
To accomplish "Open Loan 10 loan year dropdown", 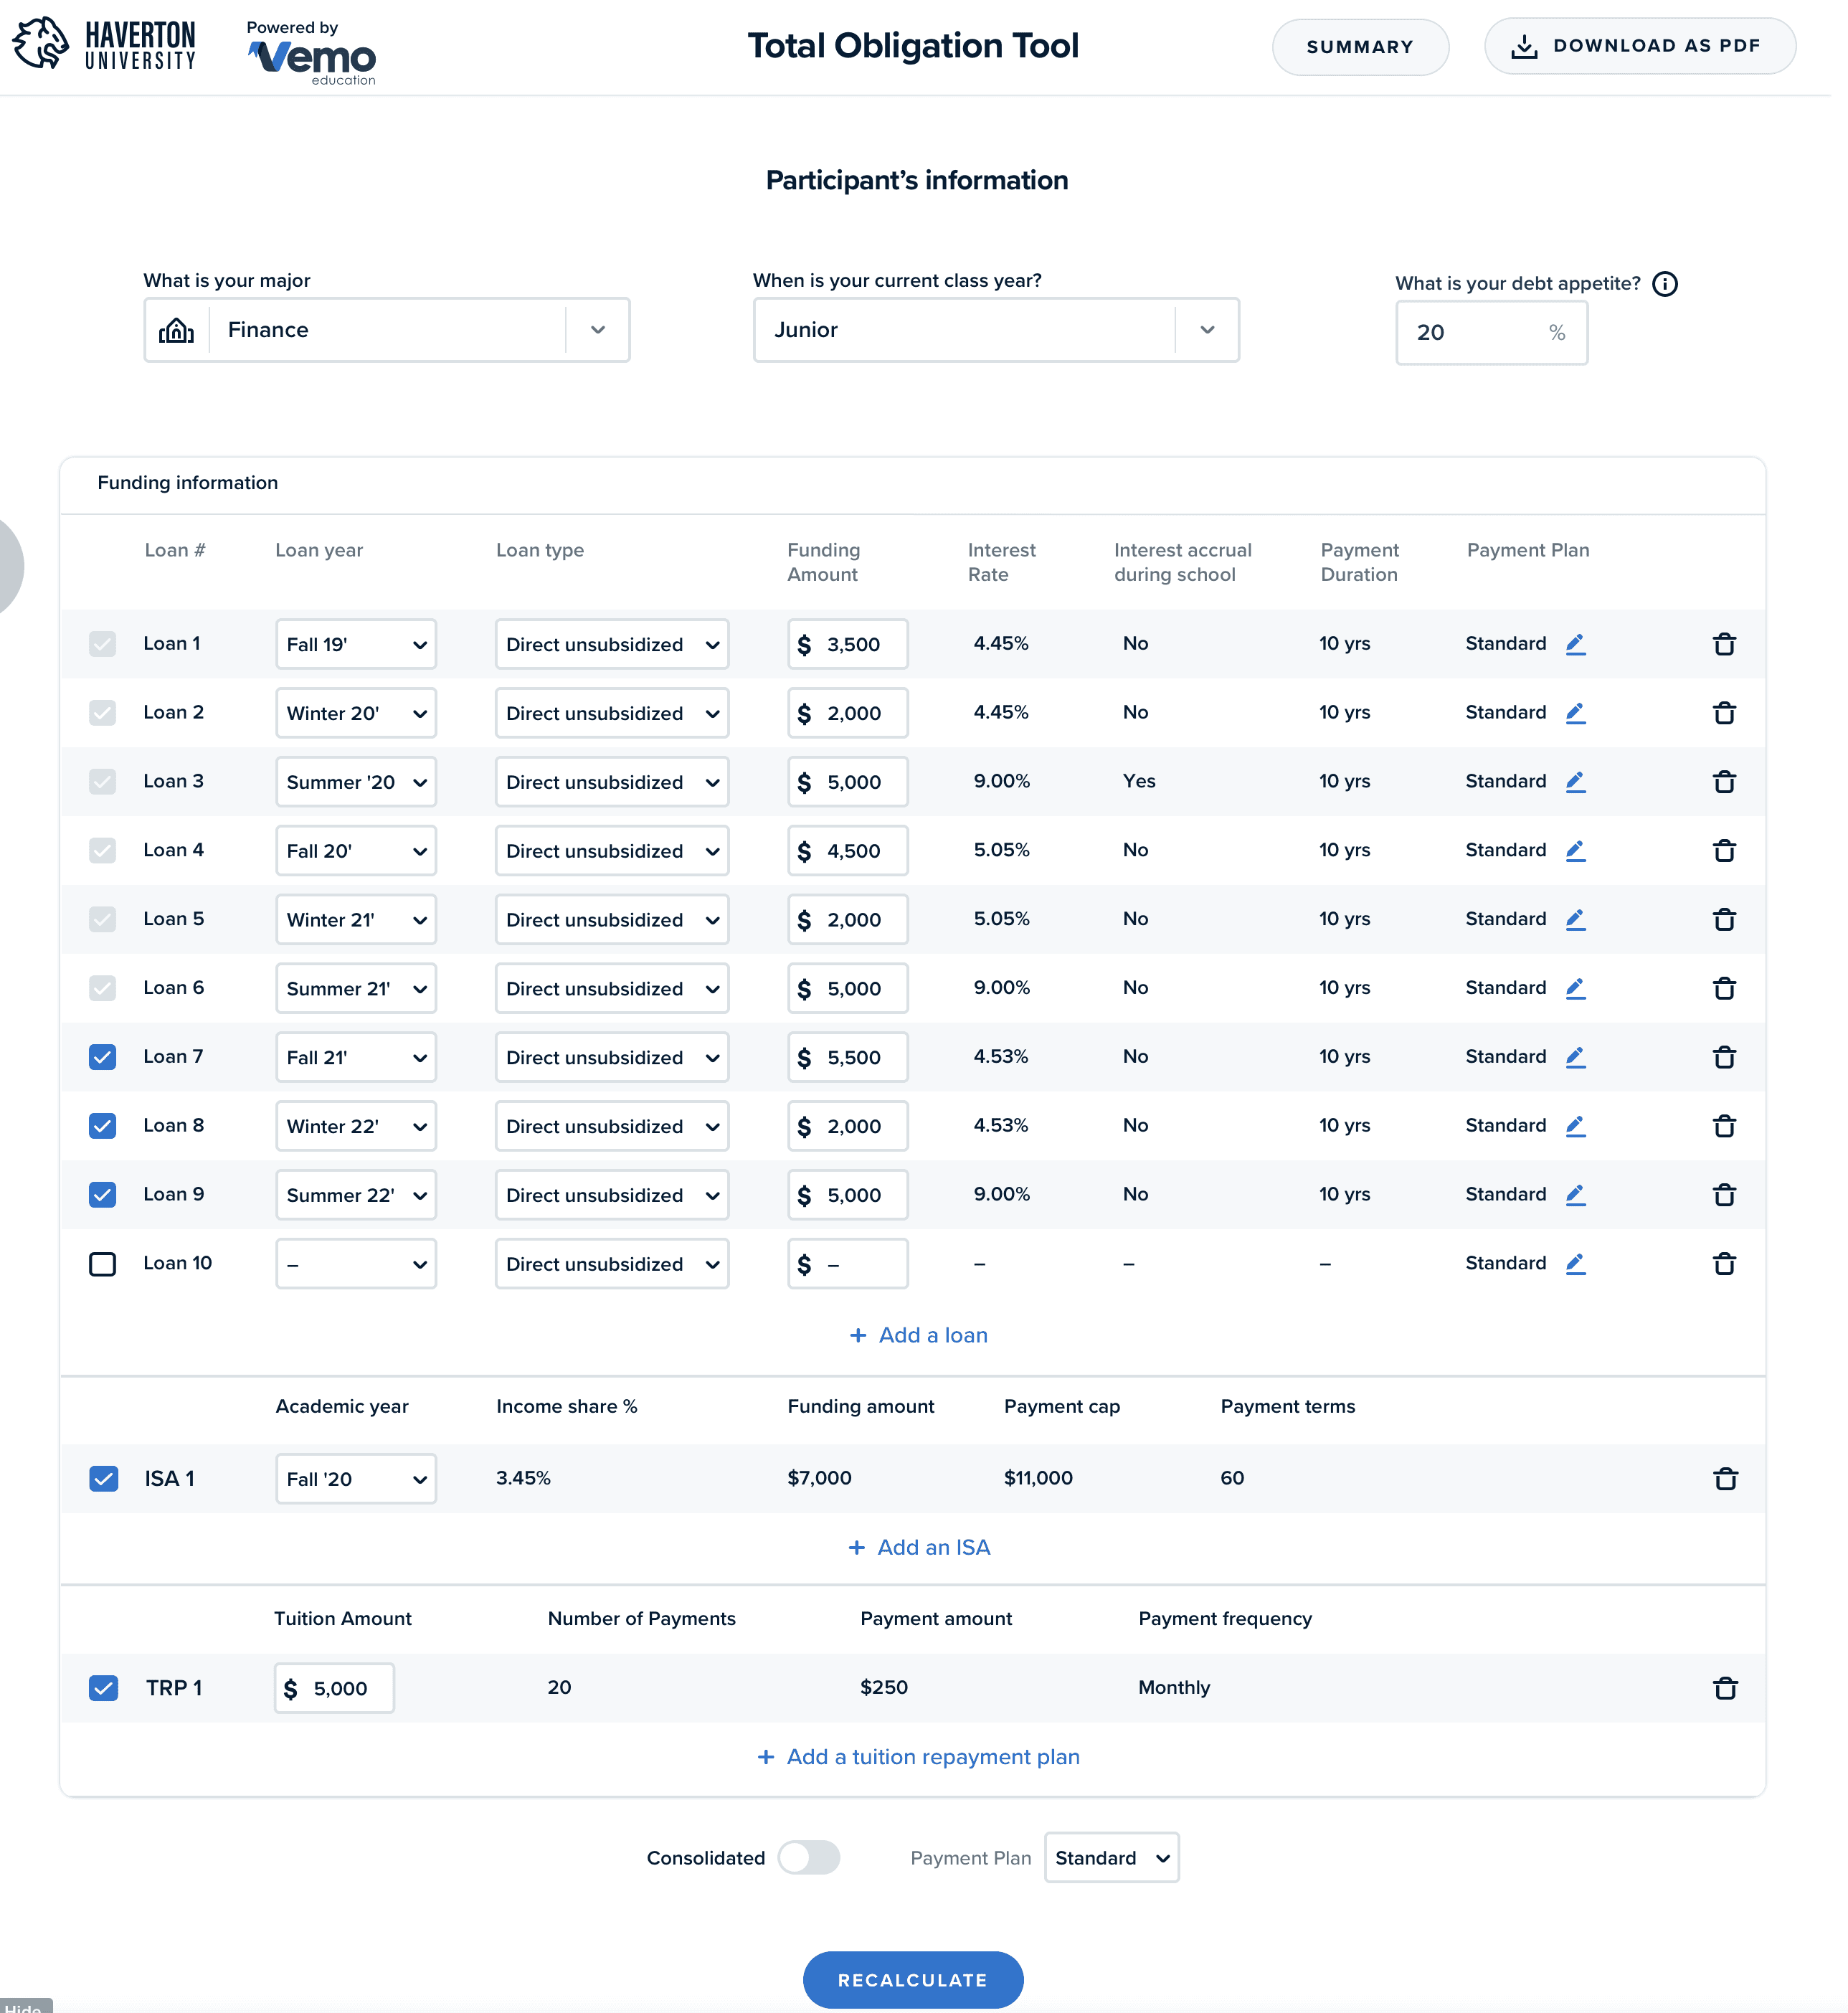I will (x=359, y=1276).
